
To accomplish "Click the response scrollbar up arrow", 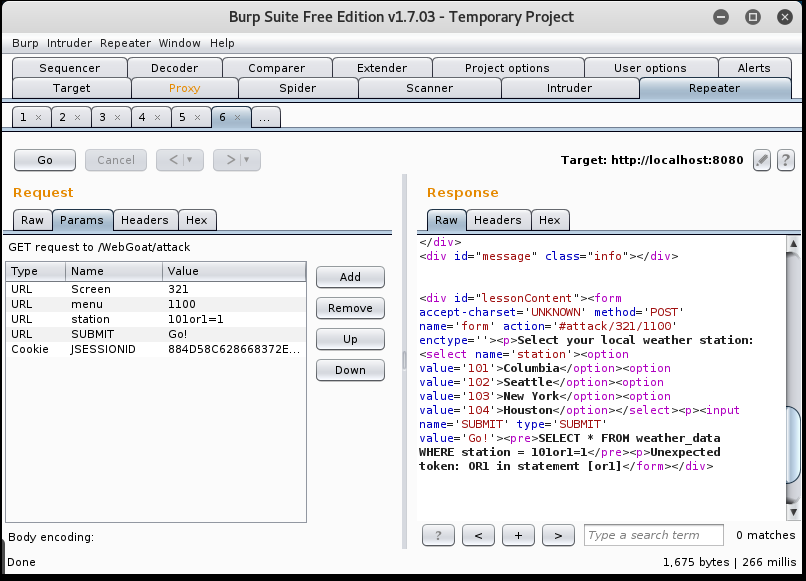I will coord(793,244).
